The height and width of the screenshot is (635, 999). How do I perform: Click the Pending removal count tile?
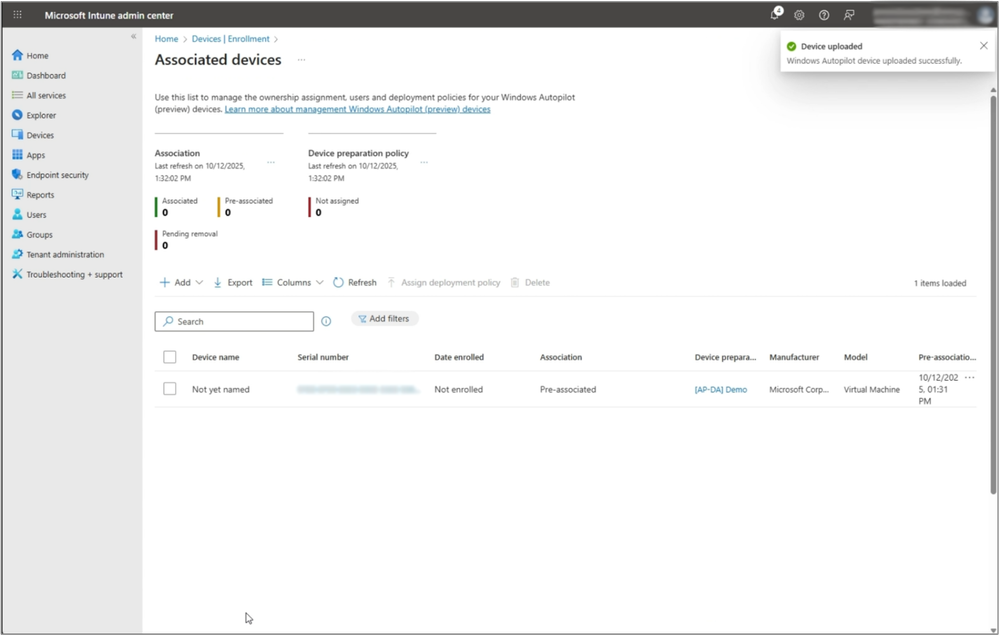[187, 239]
